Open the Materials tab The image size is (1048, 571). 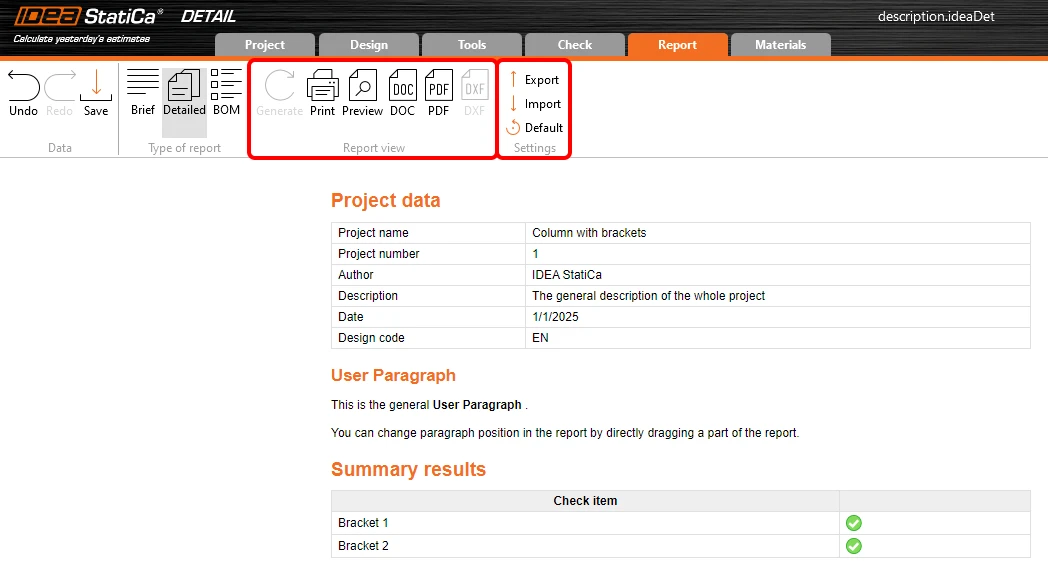(x=781, y=45)
